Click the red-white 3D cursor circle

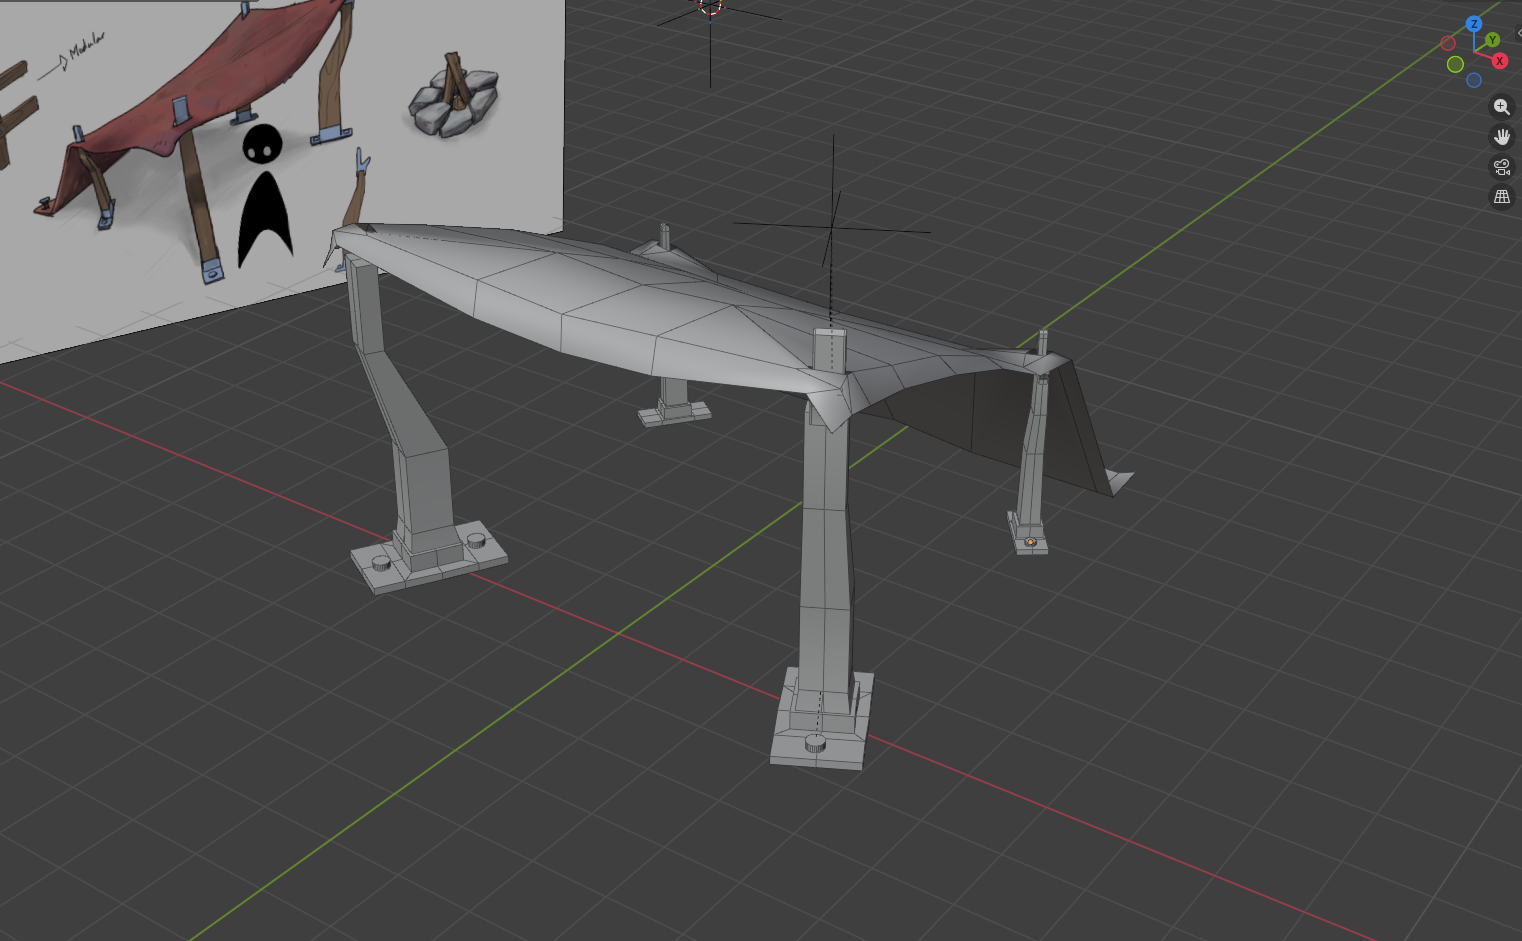tap(710, 6)
